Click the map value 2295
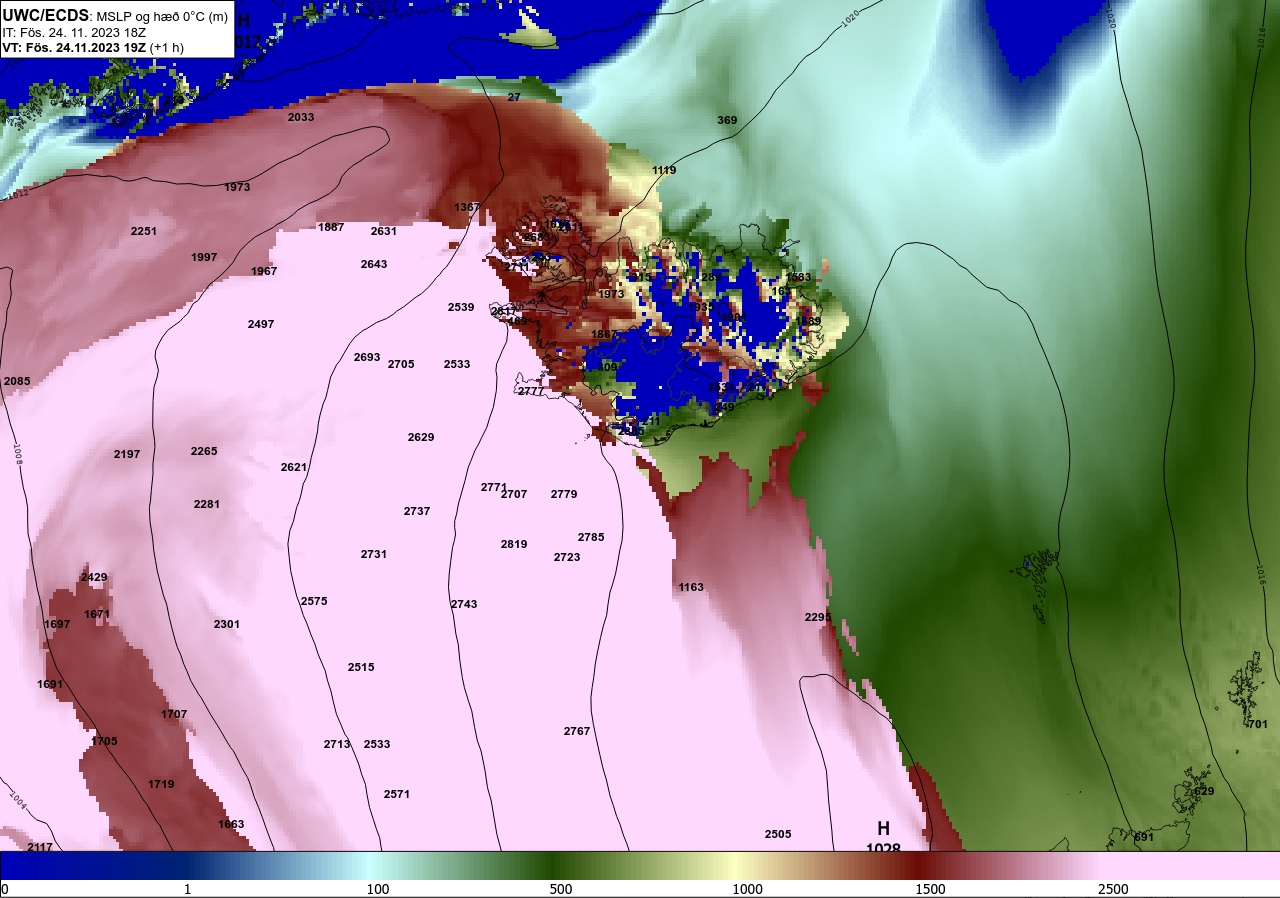This screenshot has width=1280, height=898. [818, 617]
